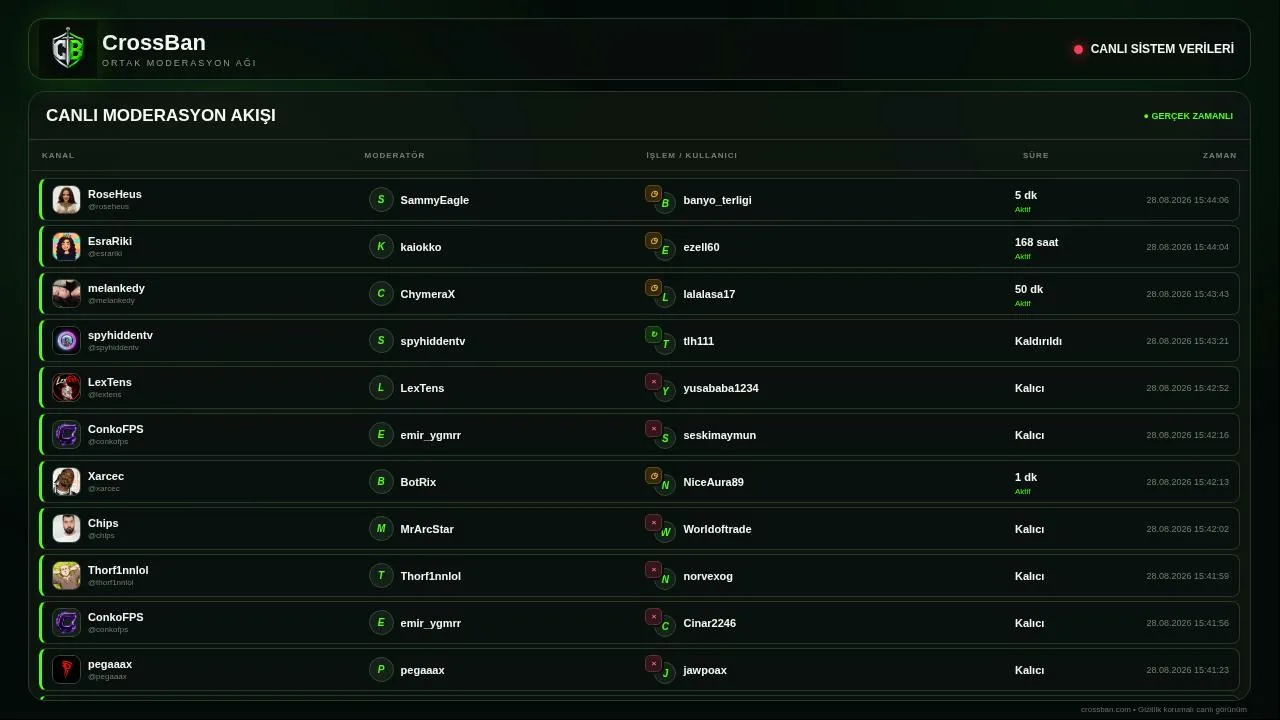Click the CrossBan shield logo
The height and width of the screenshot is (720, 1280).
[x=68, y=49]
